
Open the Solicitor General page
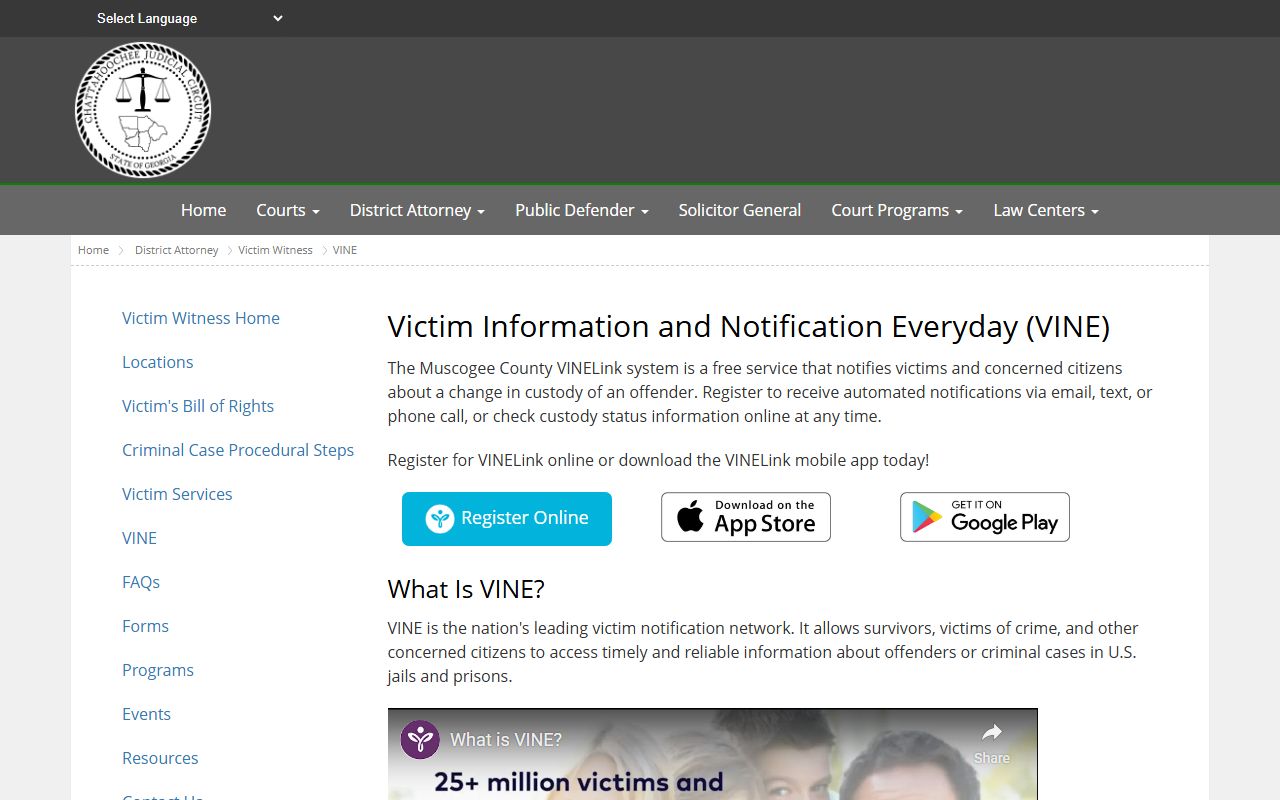pos(740,210)
